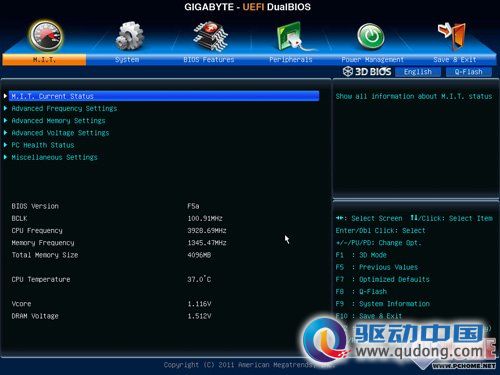Click the CPU Frequency label
This screenshot has height=375, width=500.
tap(37, 231)
